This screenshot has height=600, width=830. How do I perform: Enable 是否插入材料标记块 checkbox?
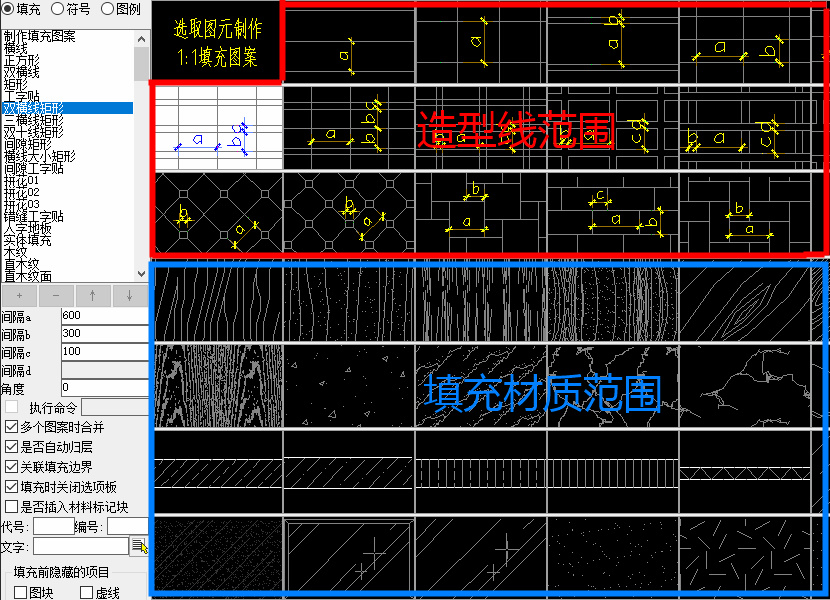[11, 507]
